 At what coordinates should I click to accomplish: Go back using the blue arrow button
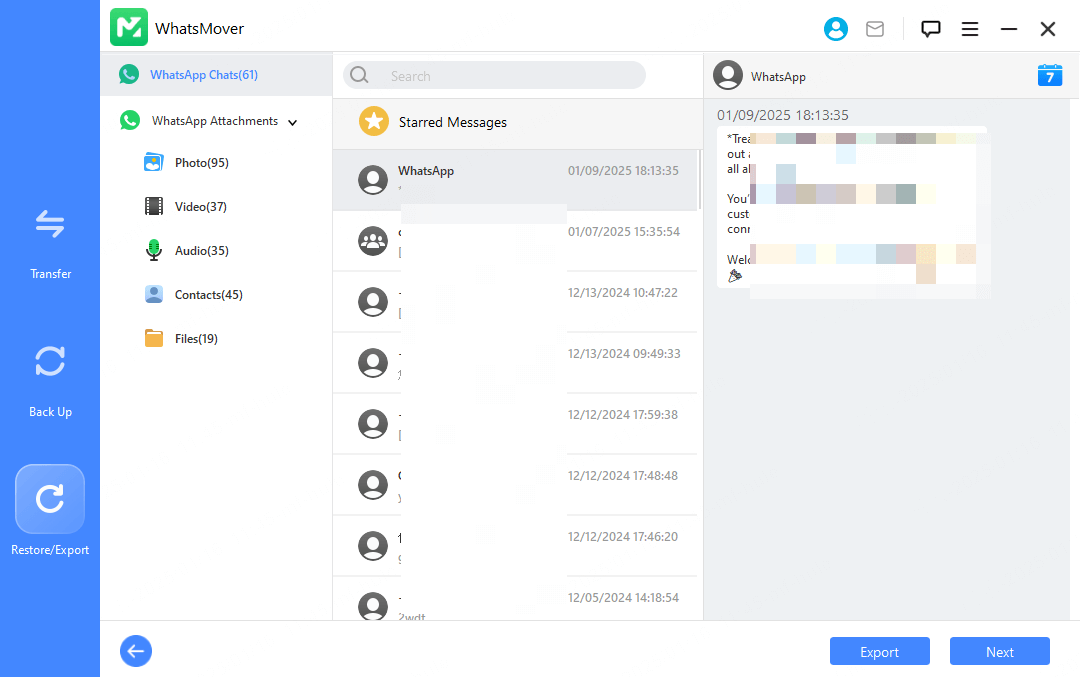[136, 651]
